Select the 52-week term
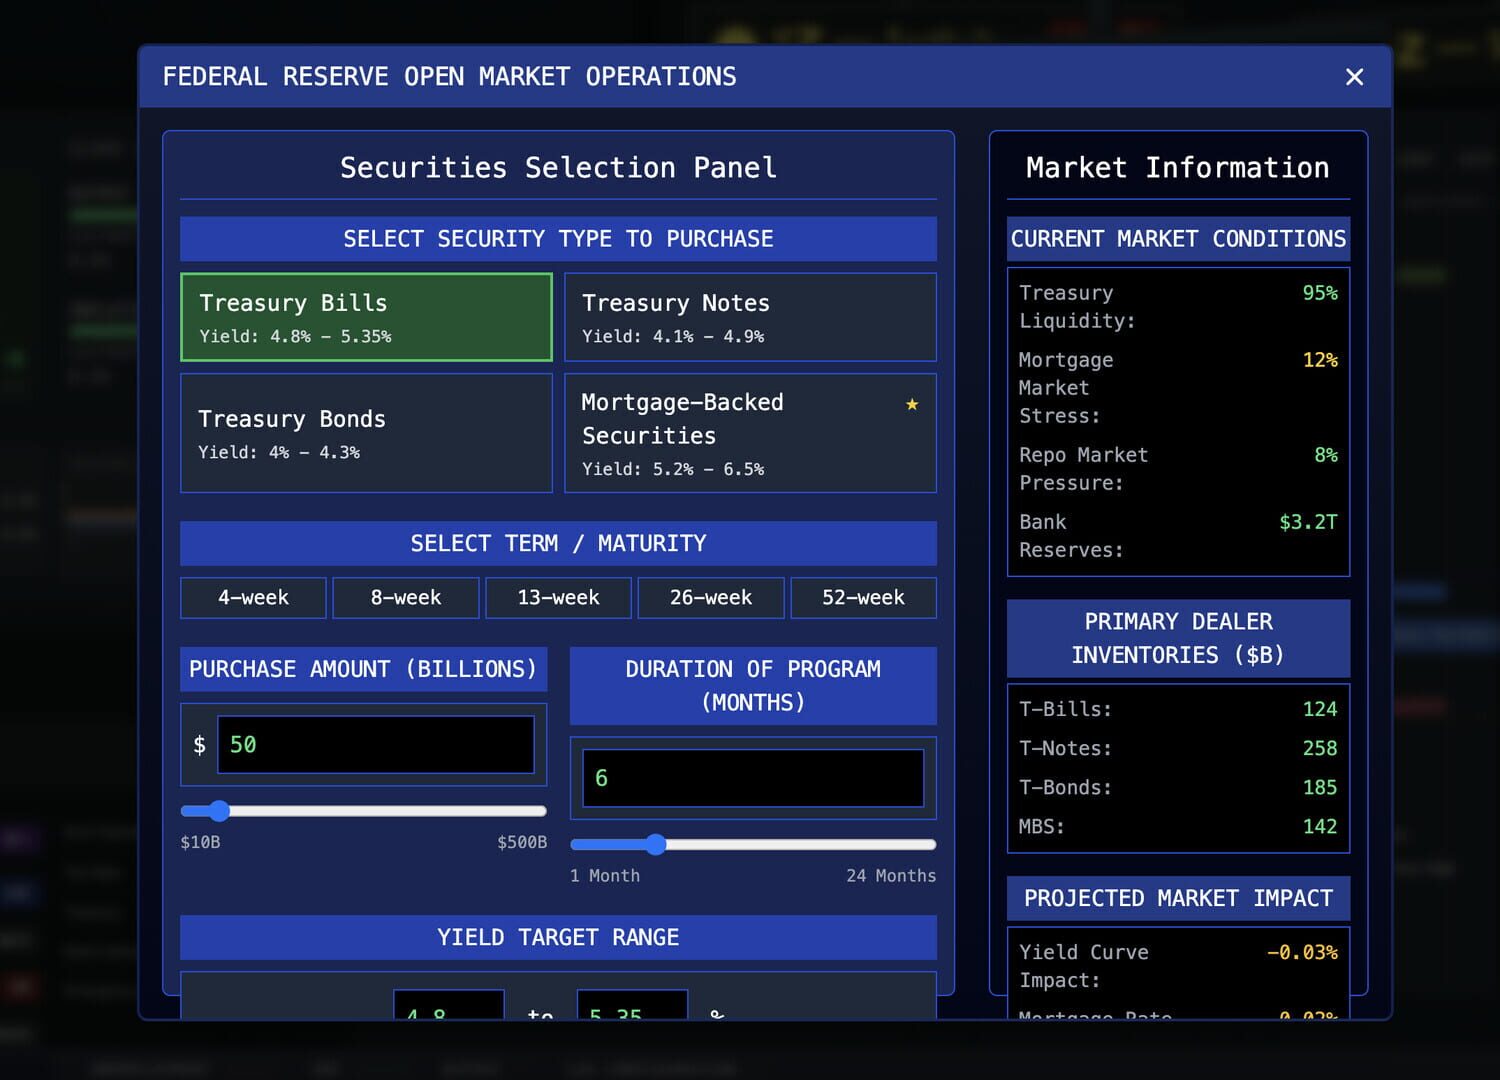1500x1080 pixels. (863, 598)
